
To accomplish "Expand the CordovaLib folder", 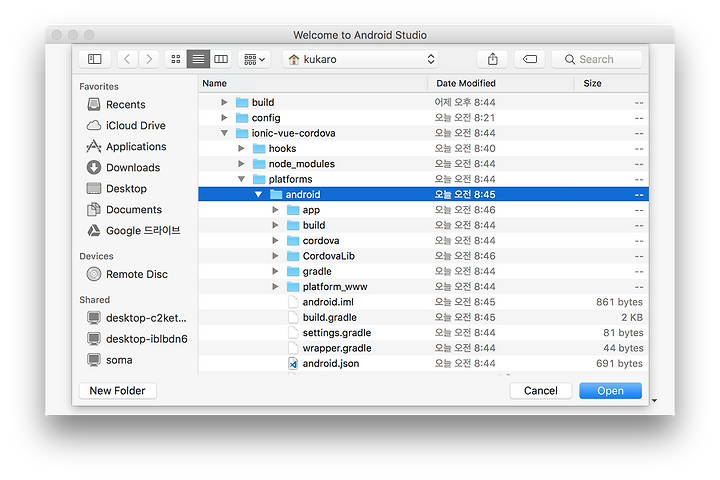I will click(x=275, y=256).
